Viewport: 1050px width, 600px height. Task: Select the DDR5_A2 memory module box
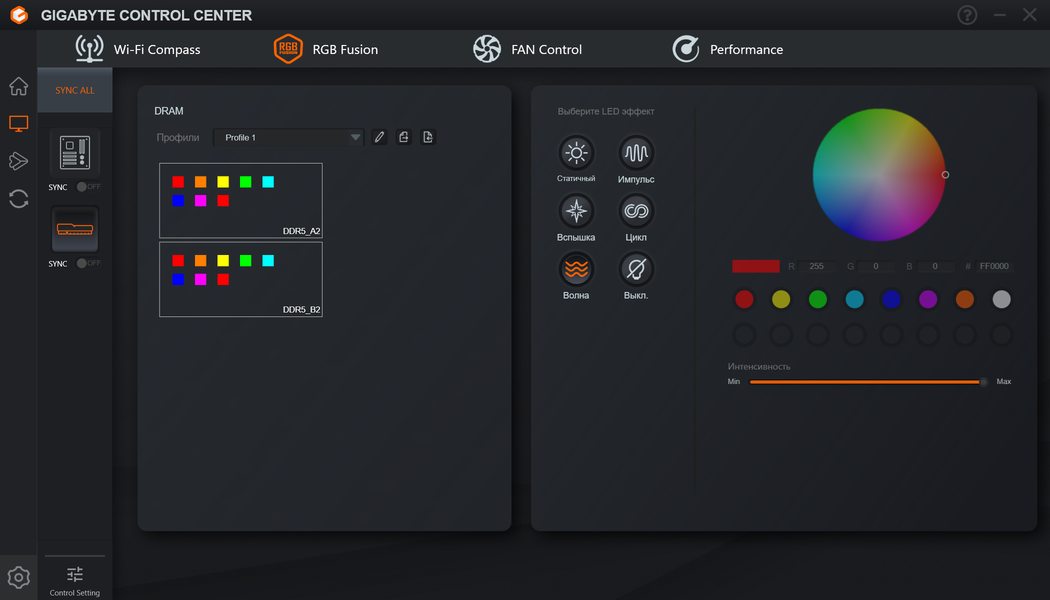(241, 200)
